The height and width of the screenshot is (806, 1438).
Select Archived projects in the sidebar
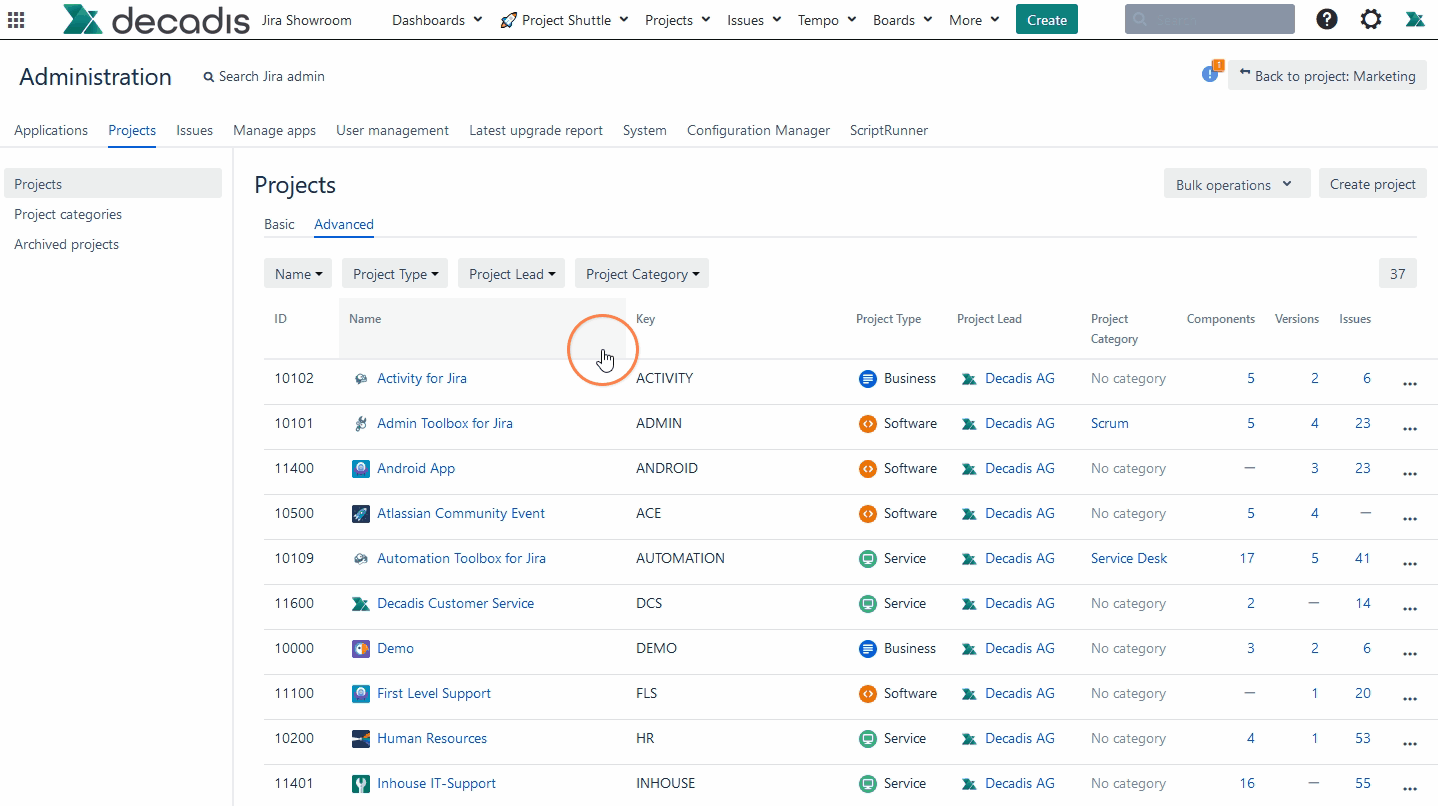click(x=66, y=244)
